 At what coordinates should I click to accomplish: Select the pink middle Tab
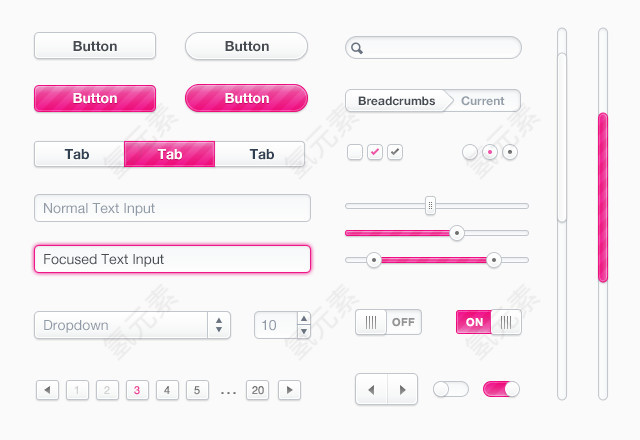[169, 154]
